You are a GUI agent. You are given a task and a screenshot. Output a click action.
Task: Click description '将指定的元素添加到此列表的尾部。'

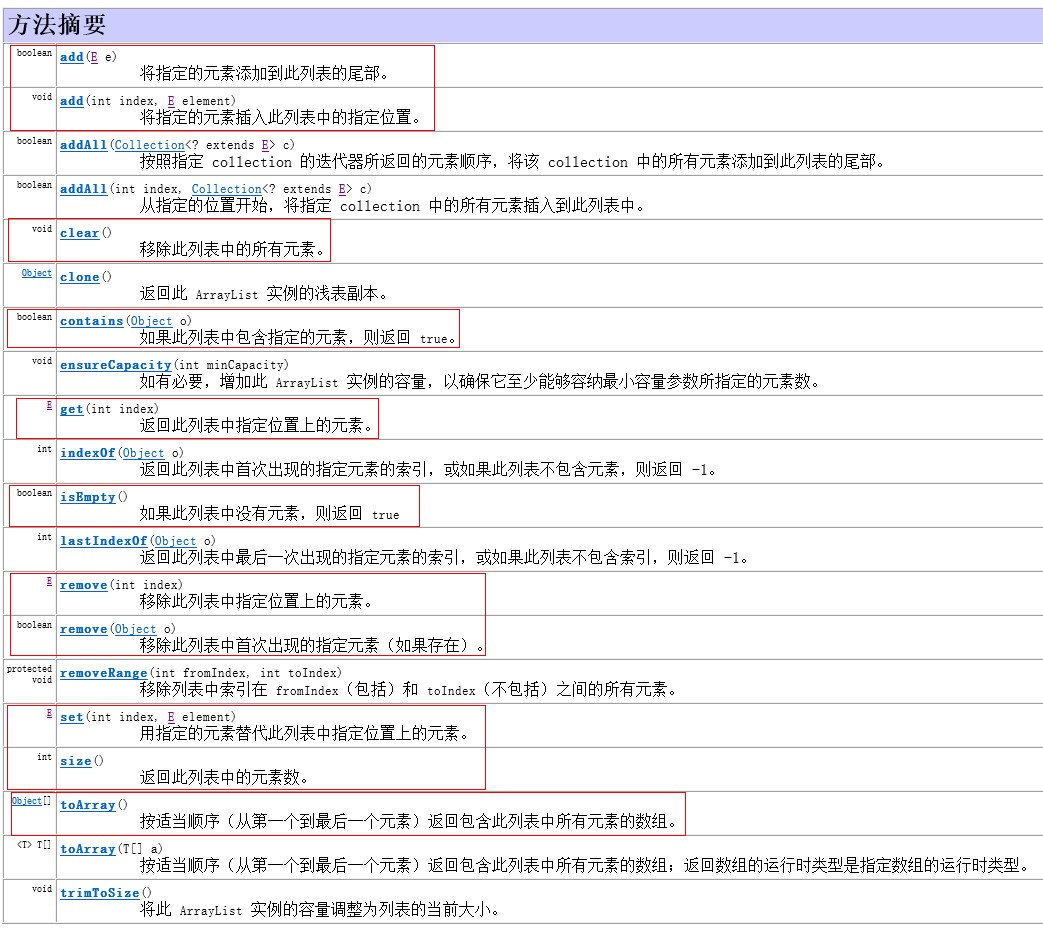point(264,73)
